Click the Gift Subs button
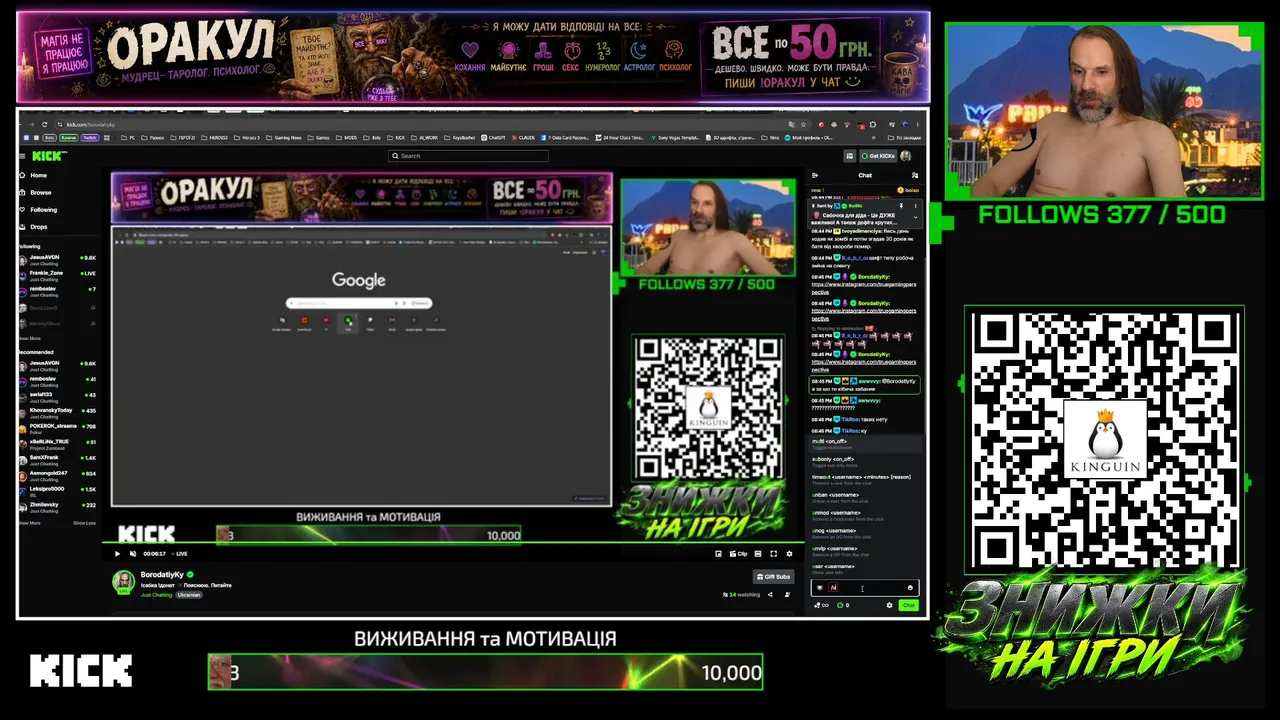The width and height of the screenshot is (1280, 720). [773, 577]
